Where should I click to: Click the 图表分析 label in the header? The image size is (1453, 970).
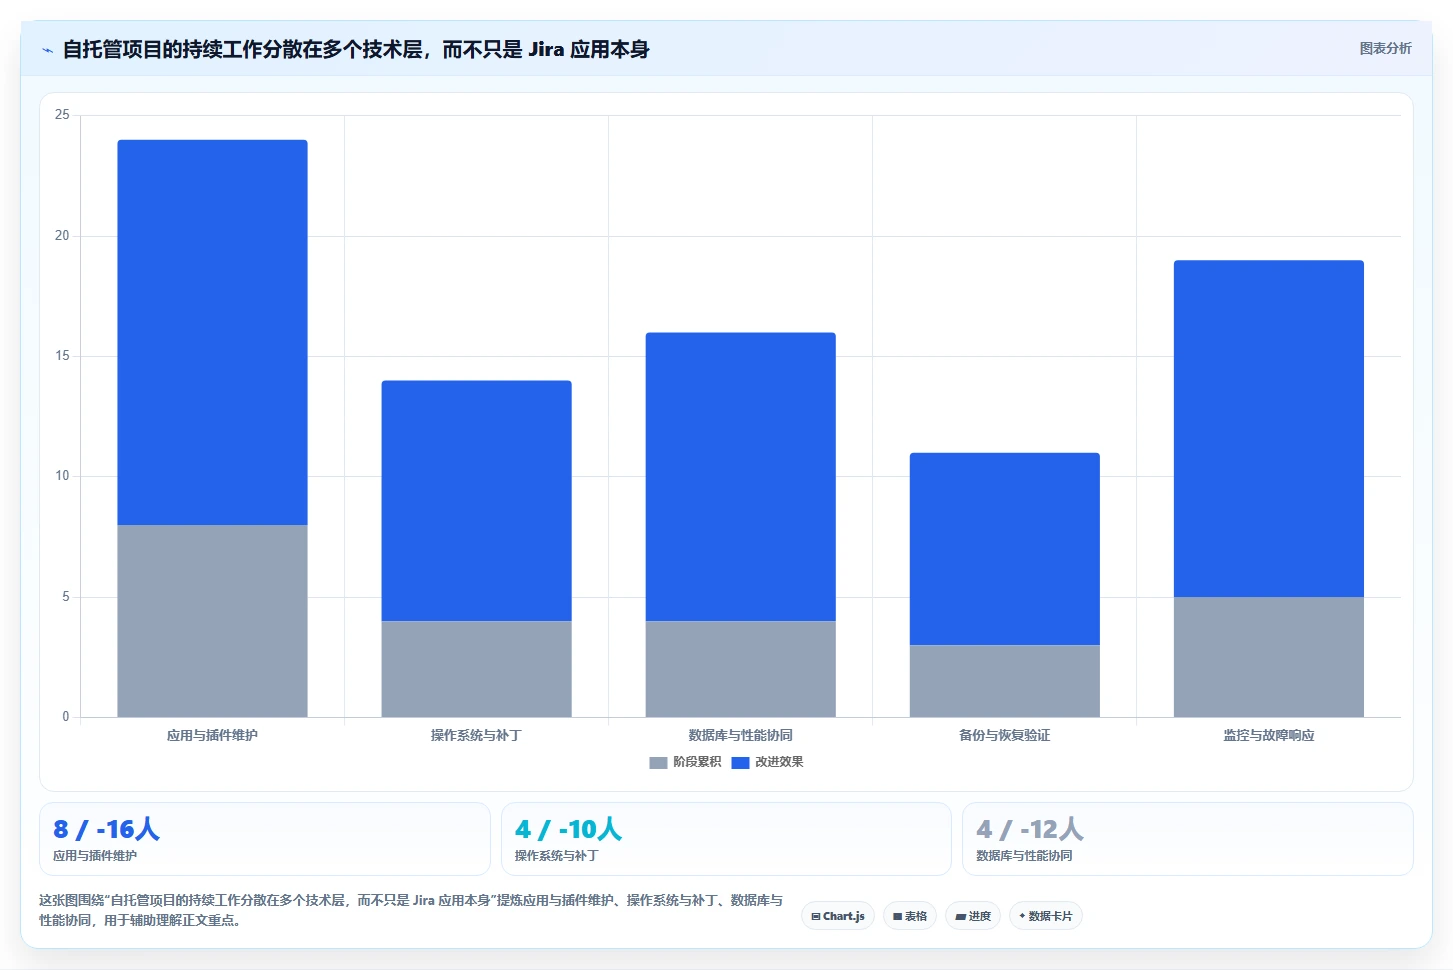point(1385,48)
